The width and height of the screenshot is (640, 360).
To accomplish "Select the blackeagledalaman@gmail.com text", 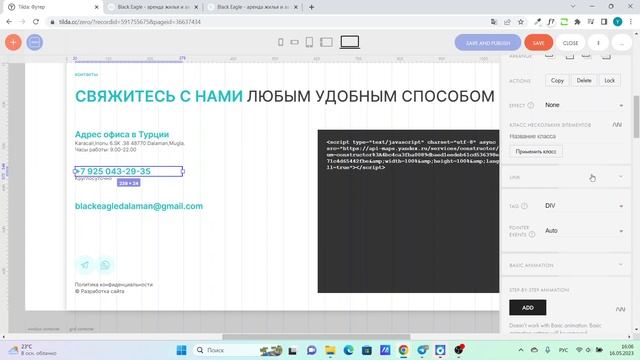I will (x=139, y=206).
